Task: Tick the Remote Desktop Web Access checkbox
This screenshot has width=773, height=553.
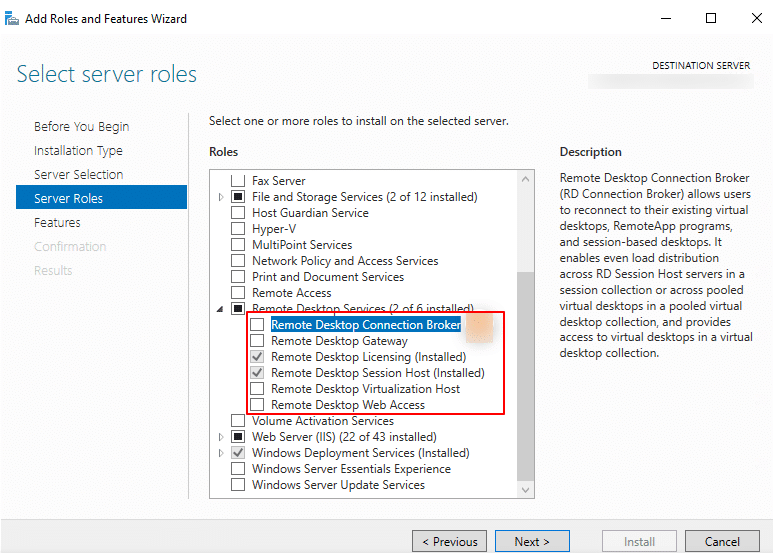Action: 258,405
